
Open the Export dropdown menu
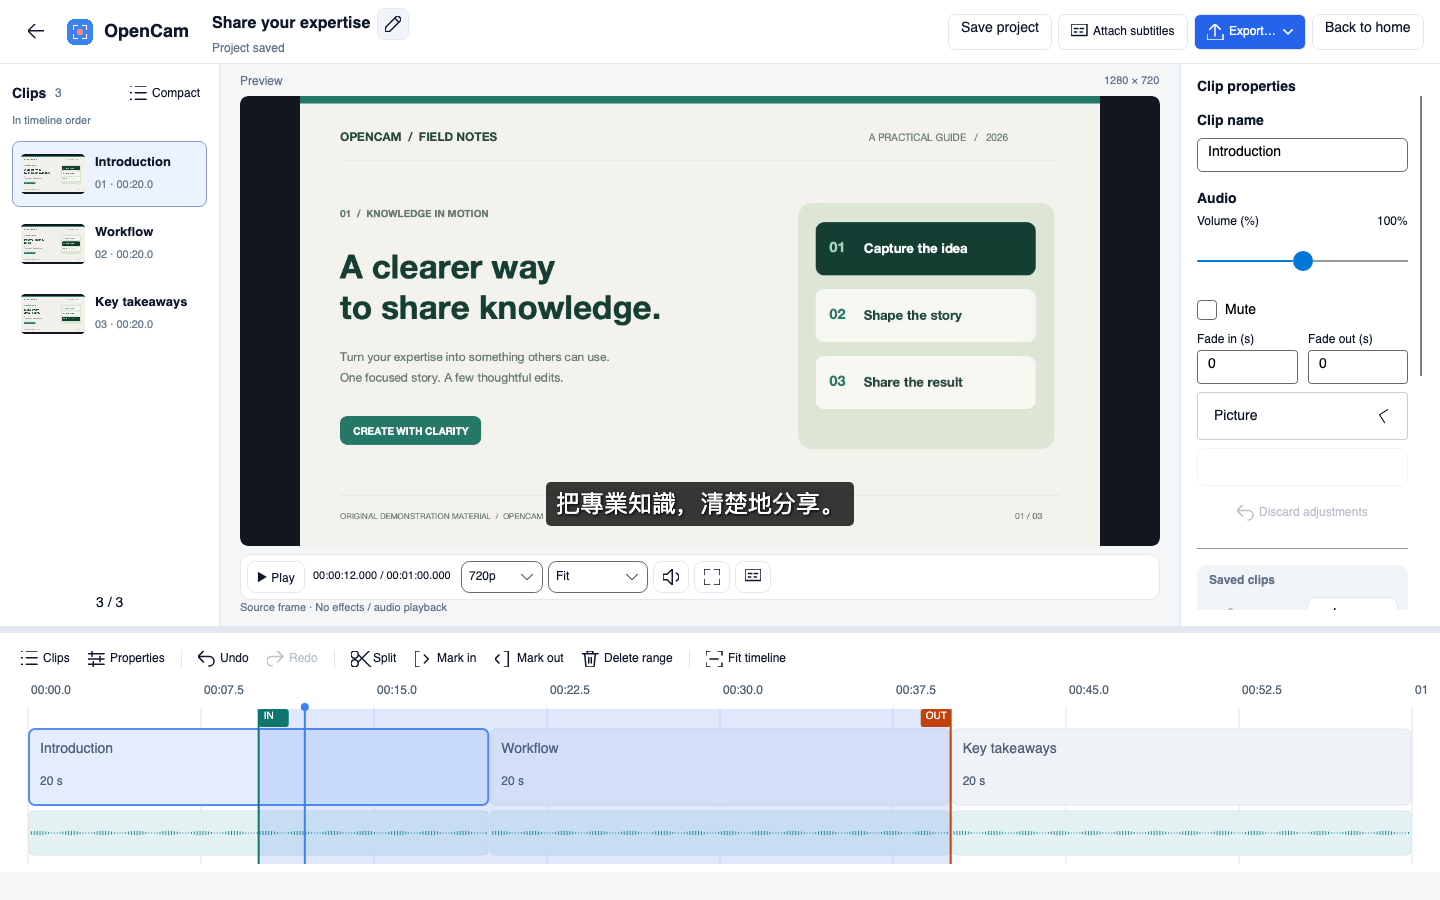tap(1250, 32)
